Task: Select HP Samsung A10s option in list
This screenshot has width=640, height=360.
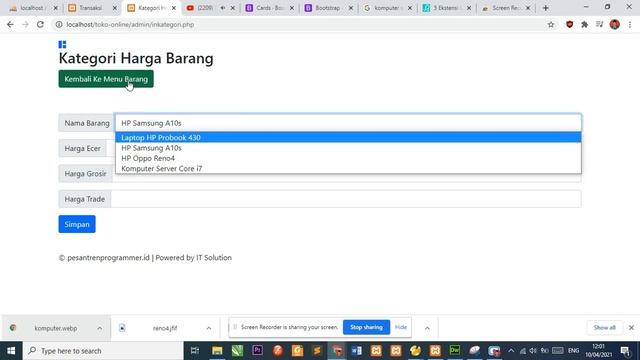Action: [348, 148]
